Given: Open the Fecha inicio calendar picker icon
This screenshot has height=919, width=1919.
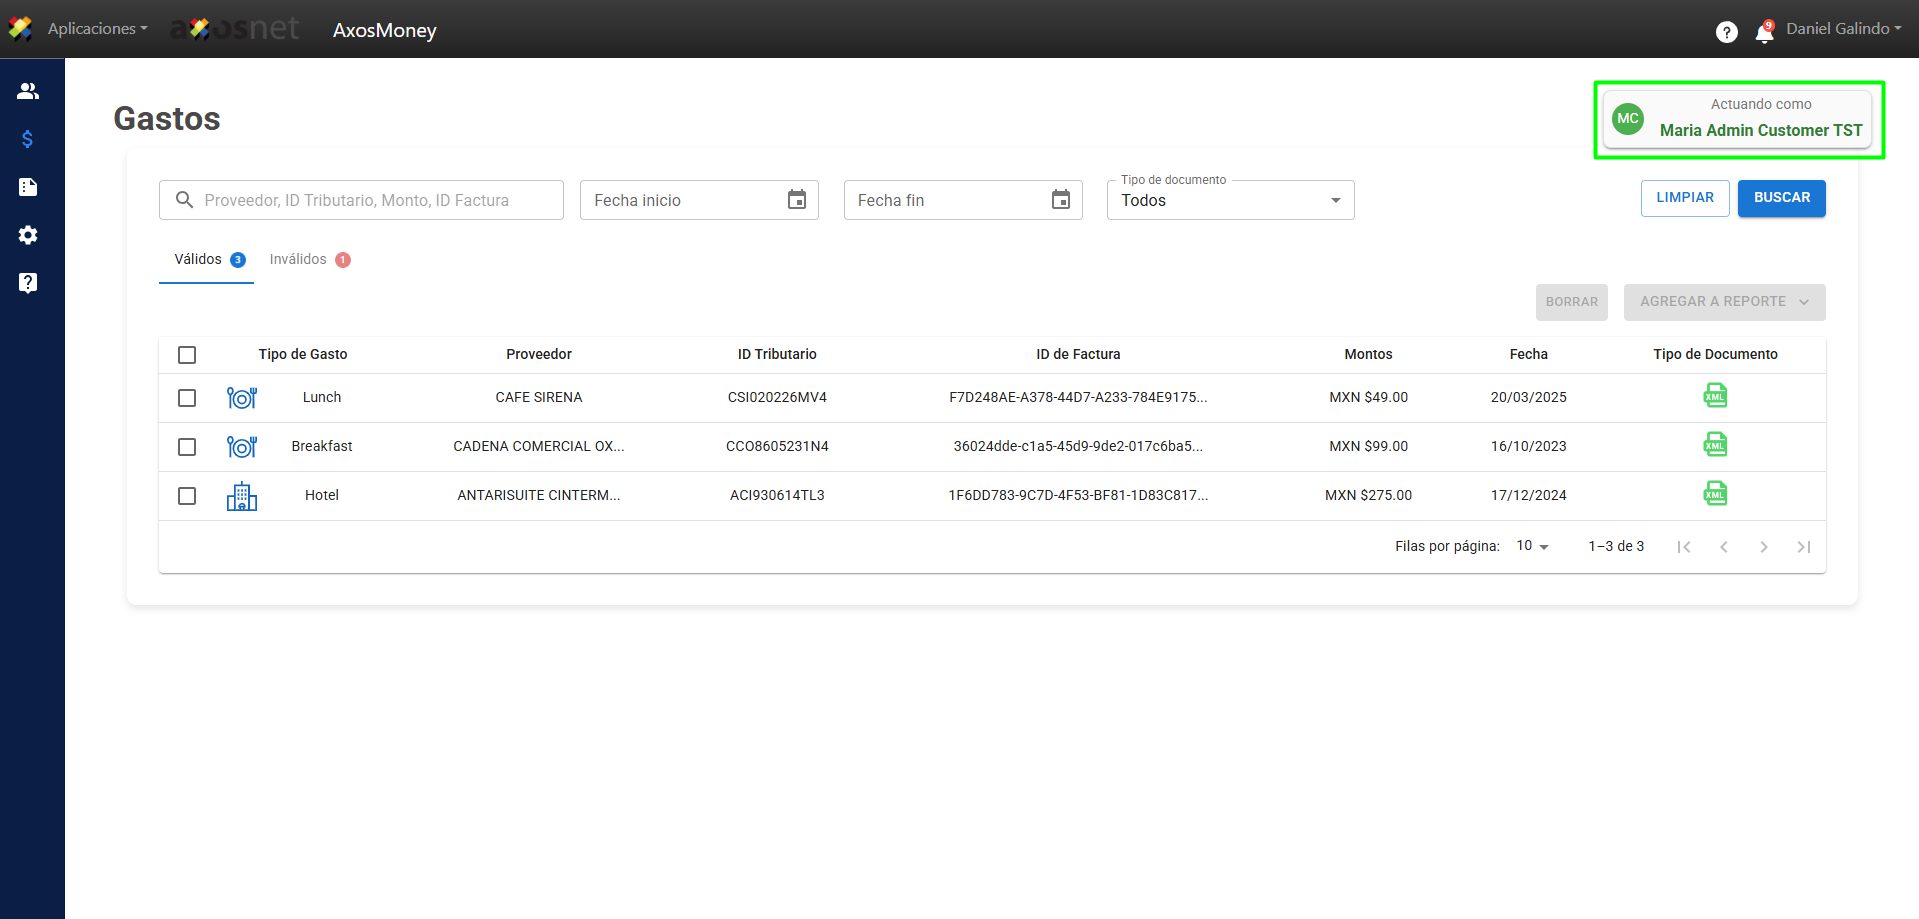Looking at the screenshot, I should [796, 200].
